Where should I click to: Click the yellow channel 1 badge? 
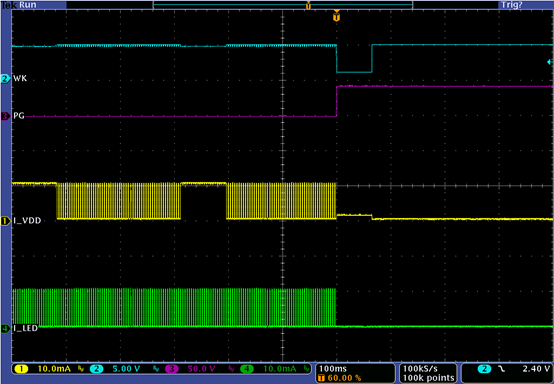click(x=21, y=369)
